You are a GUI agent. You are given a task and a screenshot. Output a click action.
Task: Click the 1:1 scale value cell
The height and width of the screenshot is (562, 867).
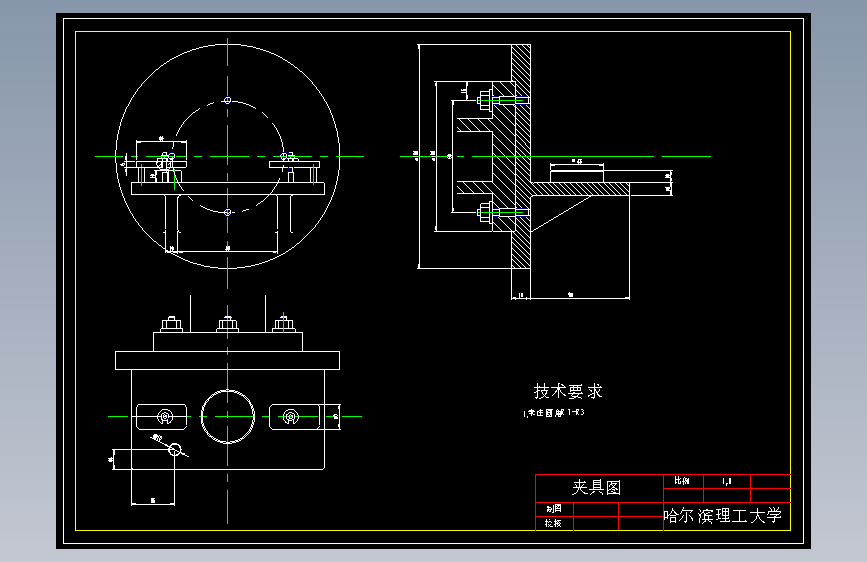(727, 481)
